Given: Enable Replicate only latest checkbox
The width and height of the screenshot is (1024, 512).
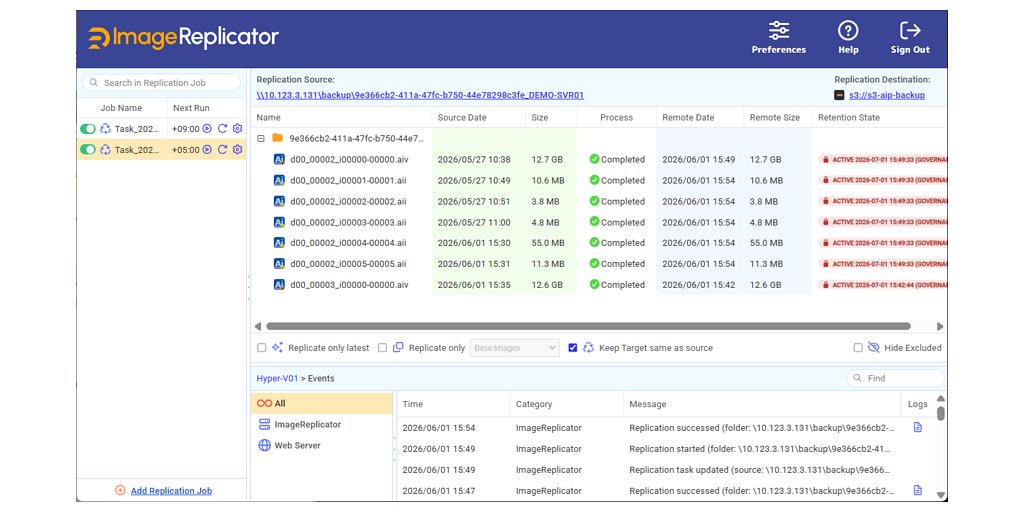Looking at the screenshot, I should point(262,348).
